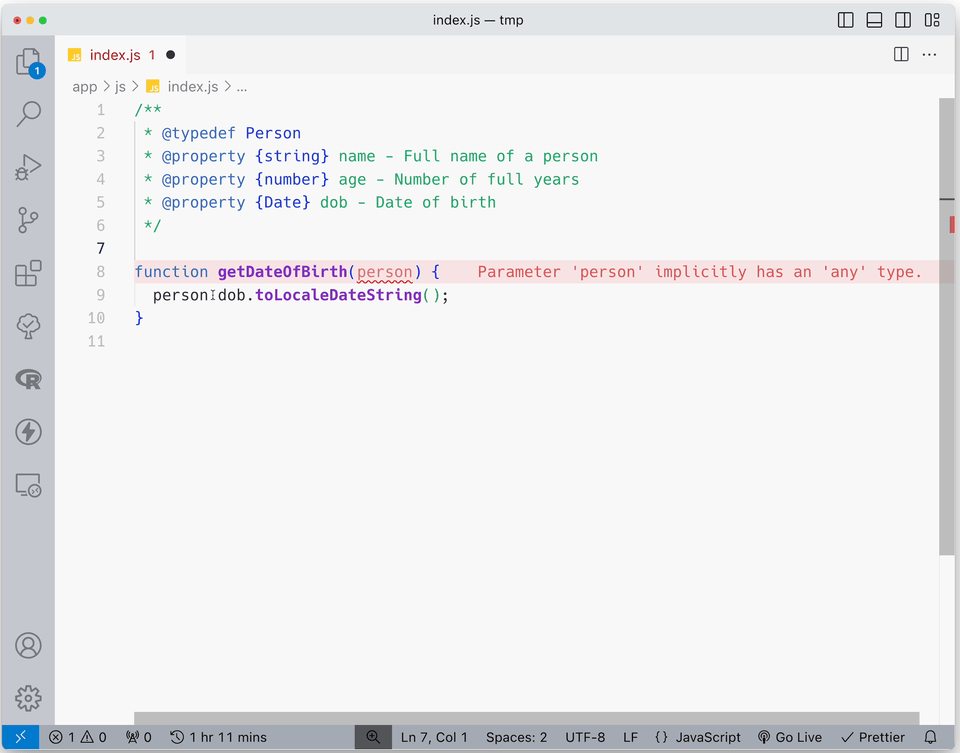Viewport: 960px width, 753px height.
Task: Open the remote window status button
Action: pos(20,737)
